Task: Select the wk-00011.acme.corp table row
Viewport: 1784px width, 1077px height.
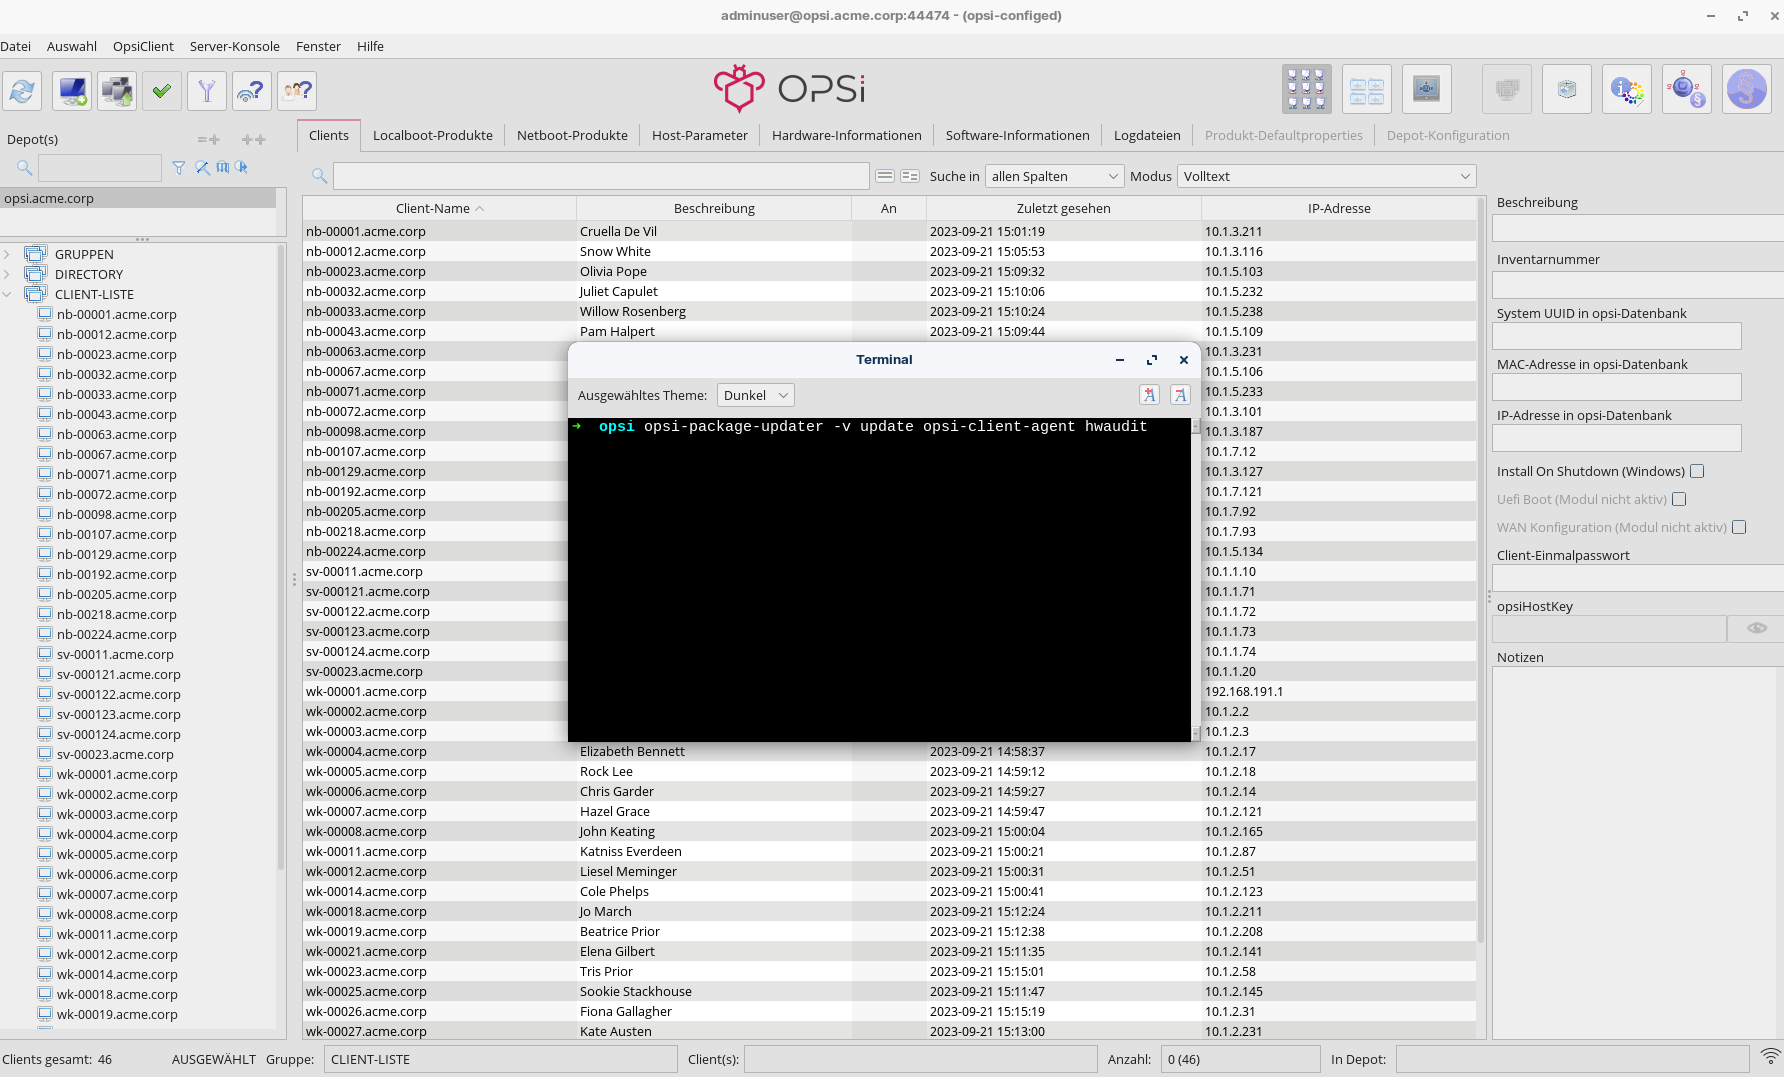Action: pyautogui.click(x=889, y=851)
